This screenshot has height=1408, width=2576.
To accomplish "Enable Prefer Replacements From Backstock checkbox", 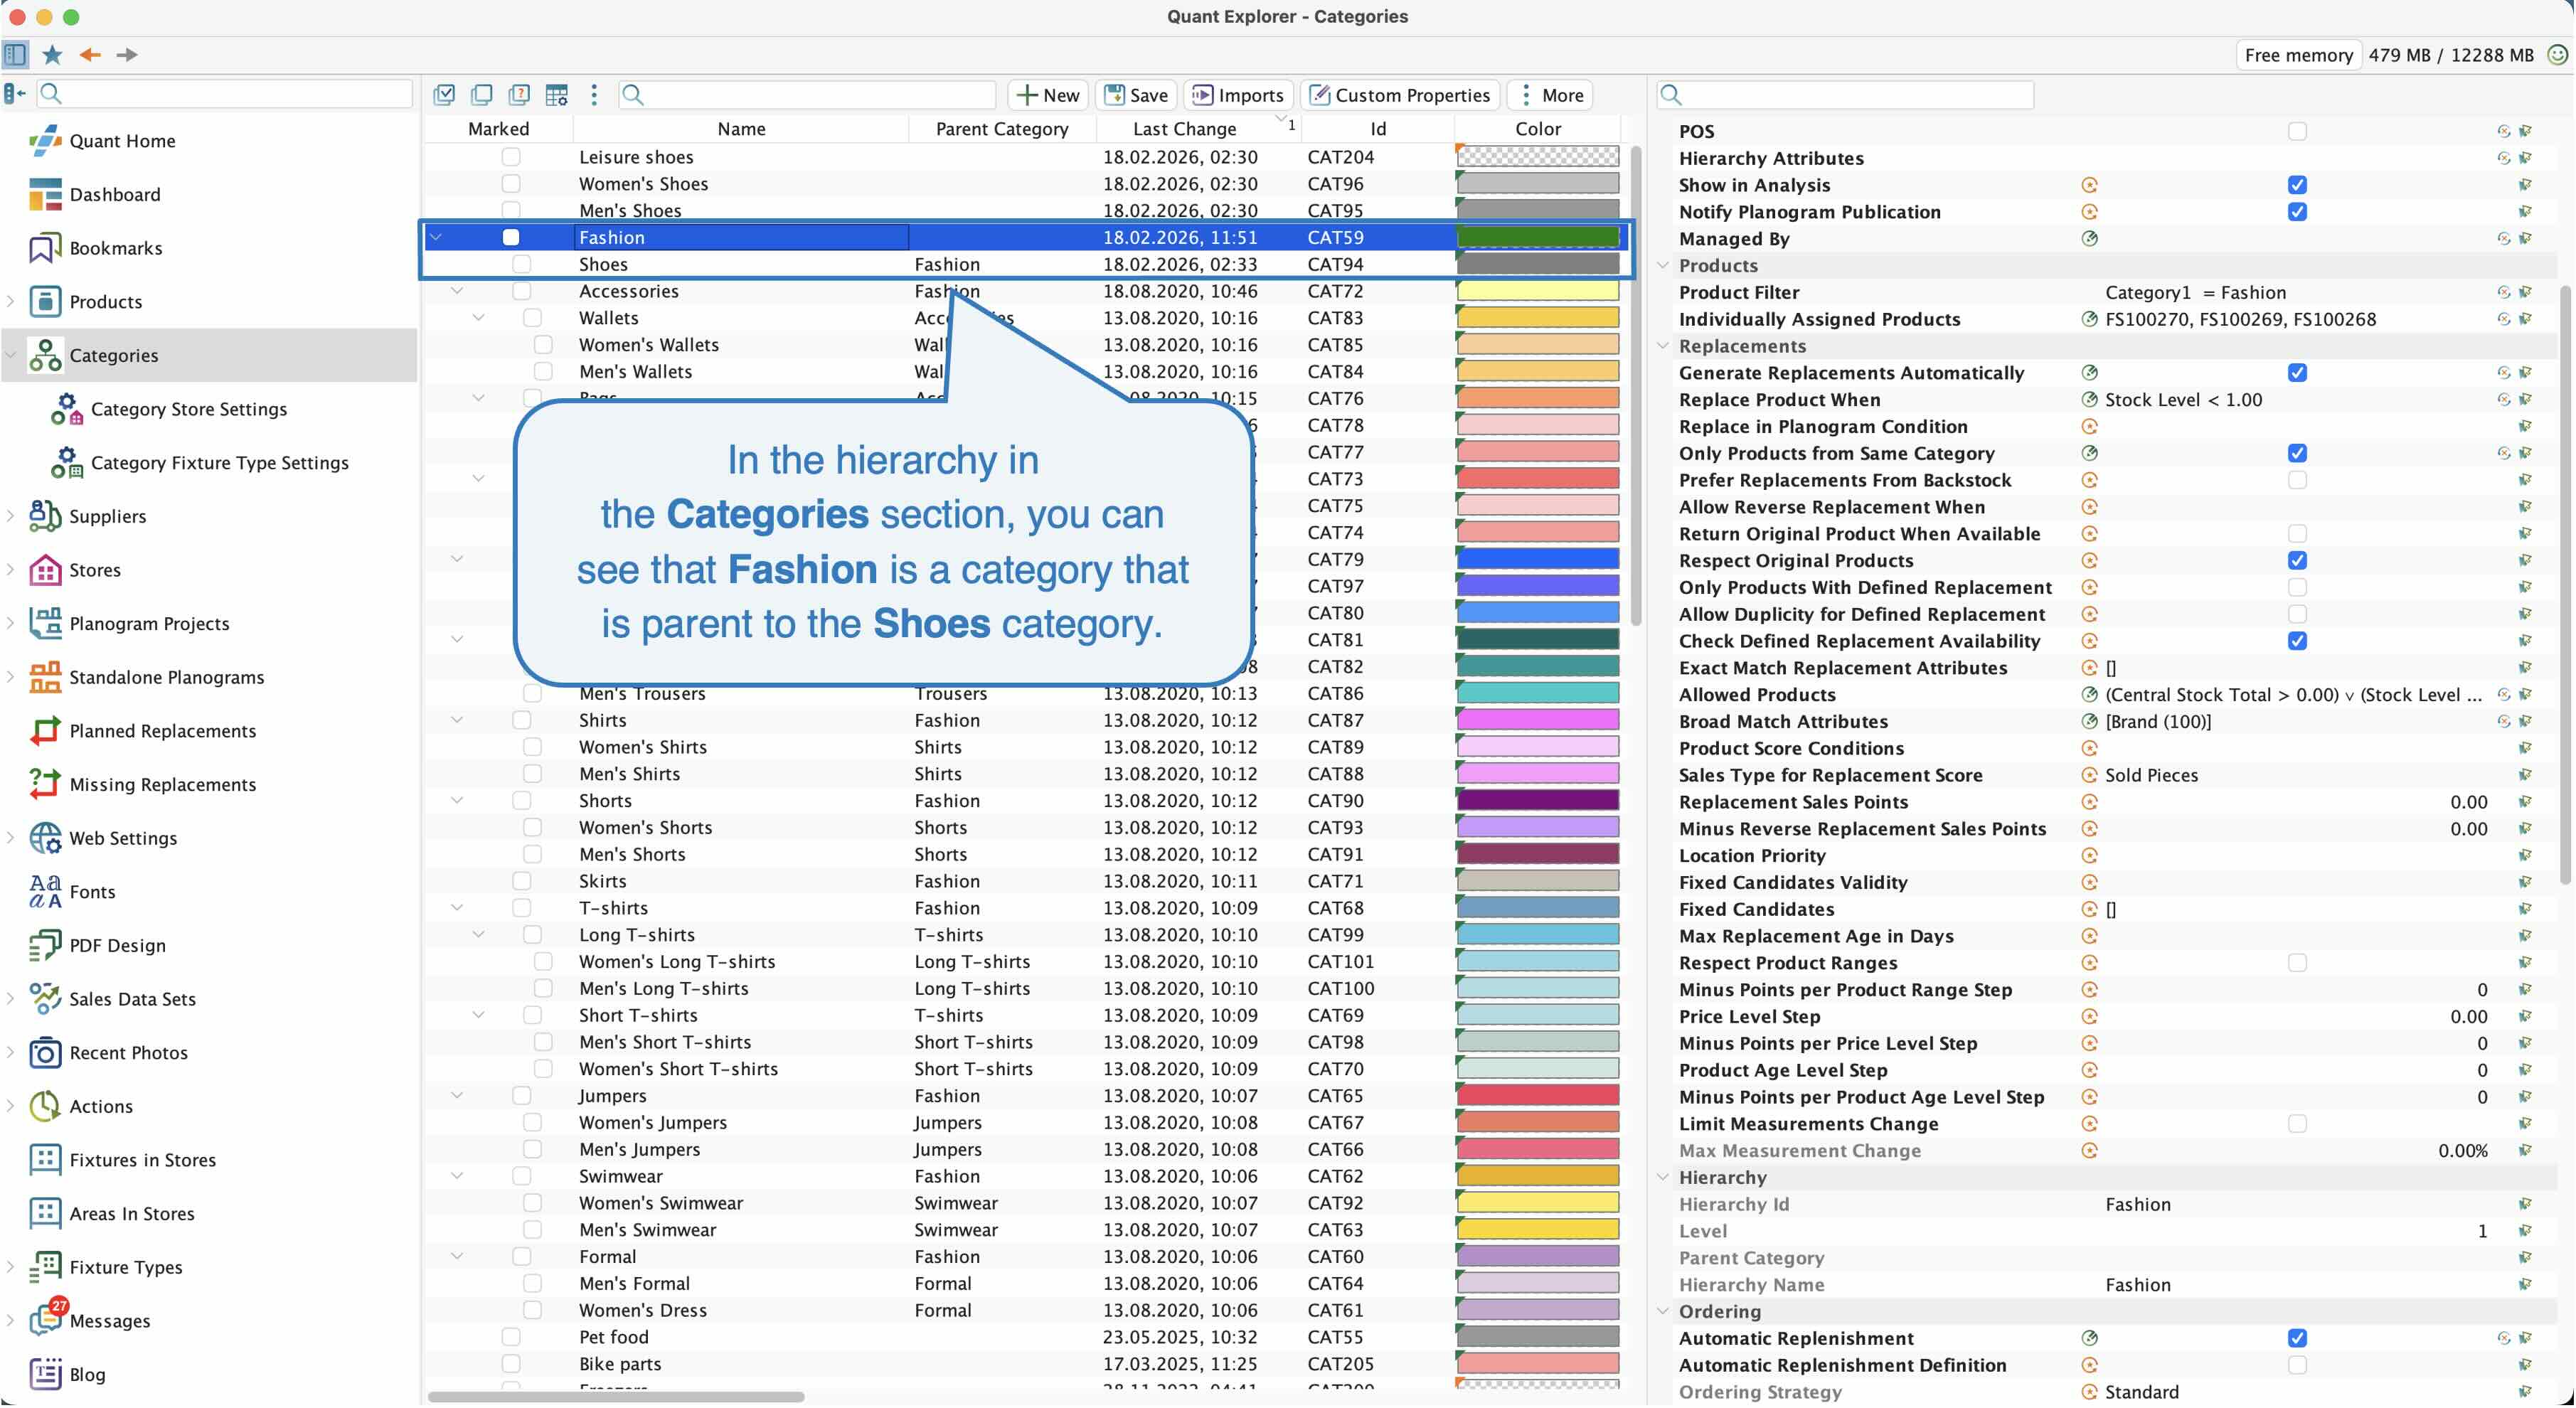I will (x=2297, y=480).
